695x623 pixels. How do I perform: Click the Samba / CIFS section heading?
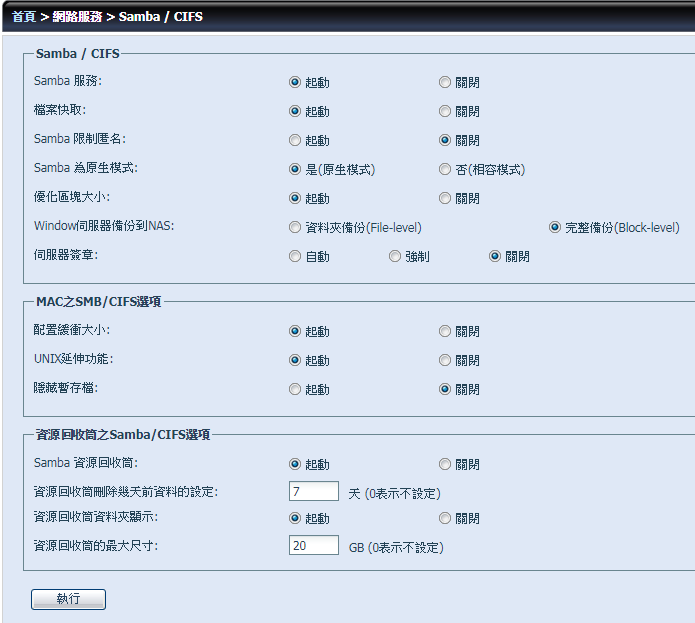(x=78, y=54)
